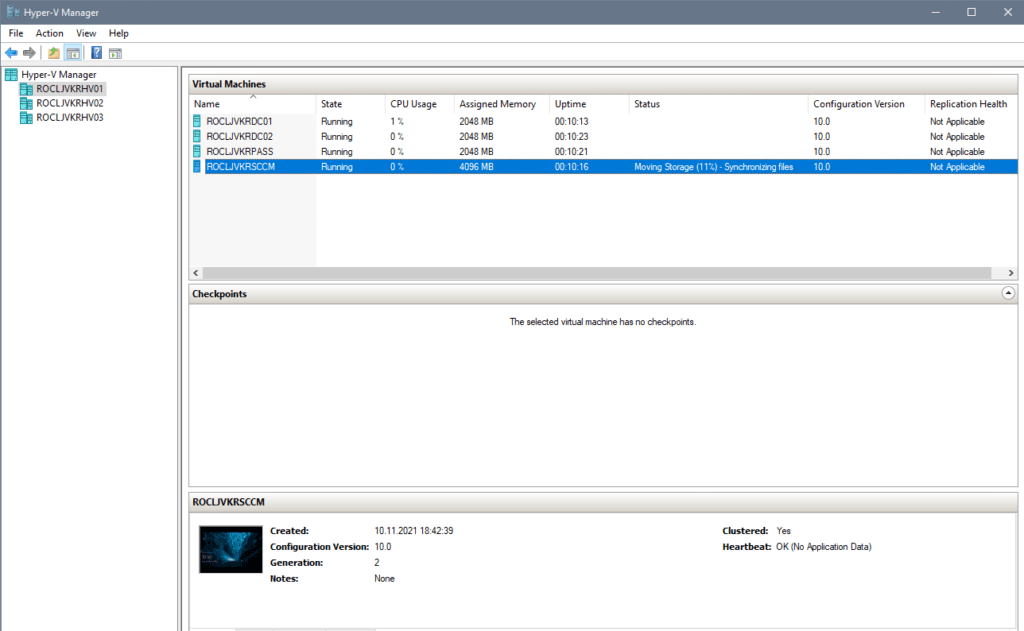
Task: Select the ROCLJVKRDC01 virtual machine row
Action: (x=603, y=121)
